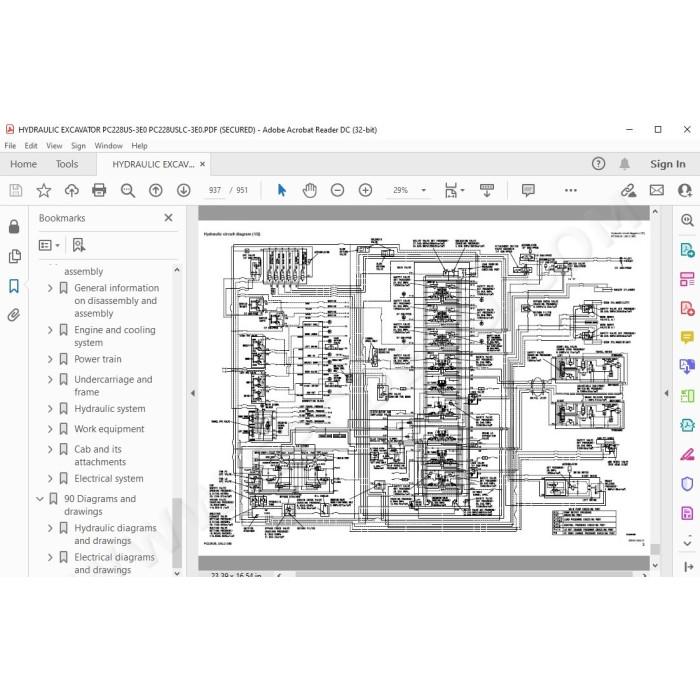Click the zoom in plus icon
The image size is (700, 700).
point(365,190)
